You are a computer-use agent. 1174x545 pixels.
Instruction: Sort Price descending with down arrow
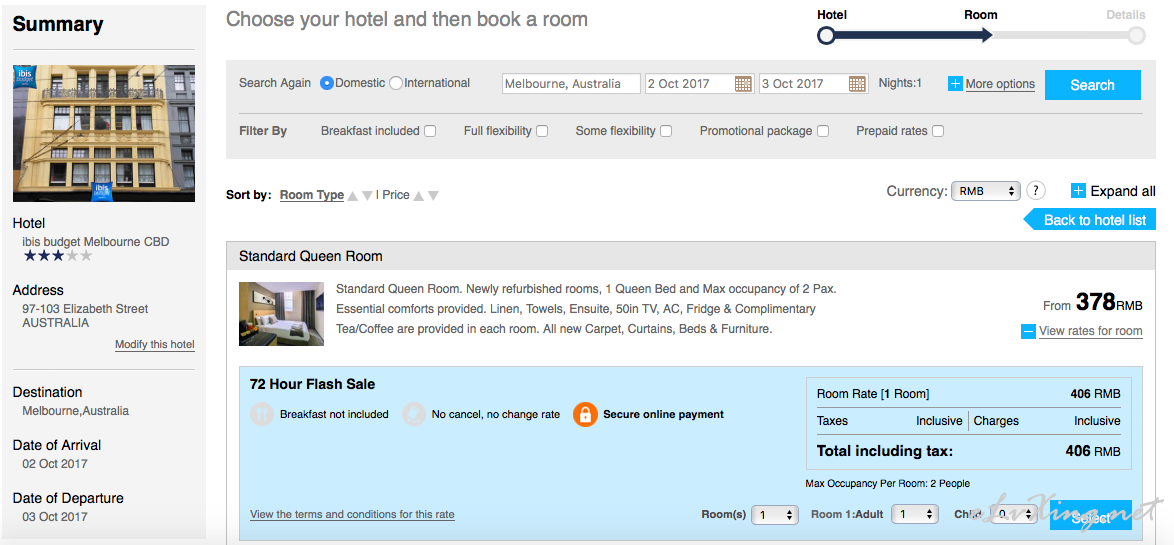433,195
